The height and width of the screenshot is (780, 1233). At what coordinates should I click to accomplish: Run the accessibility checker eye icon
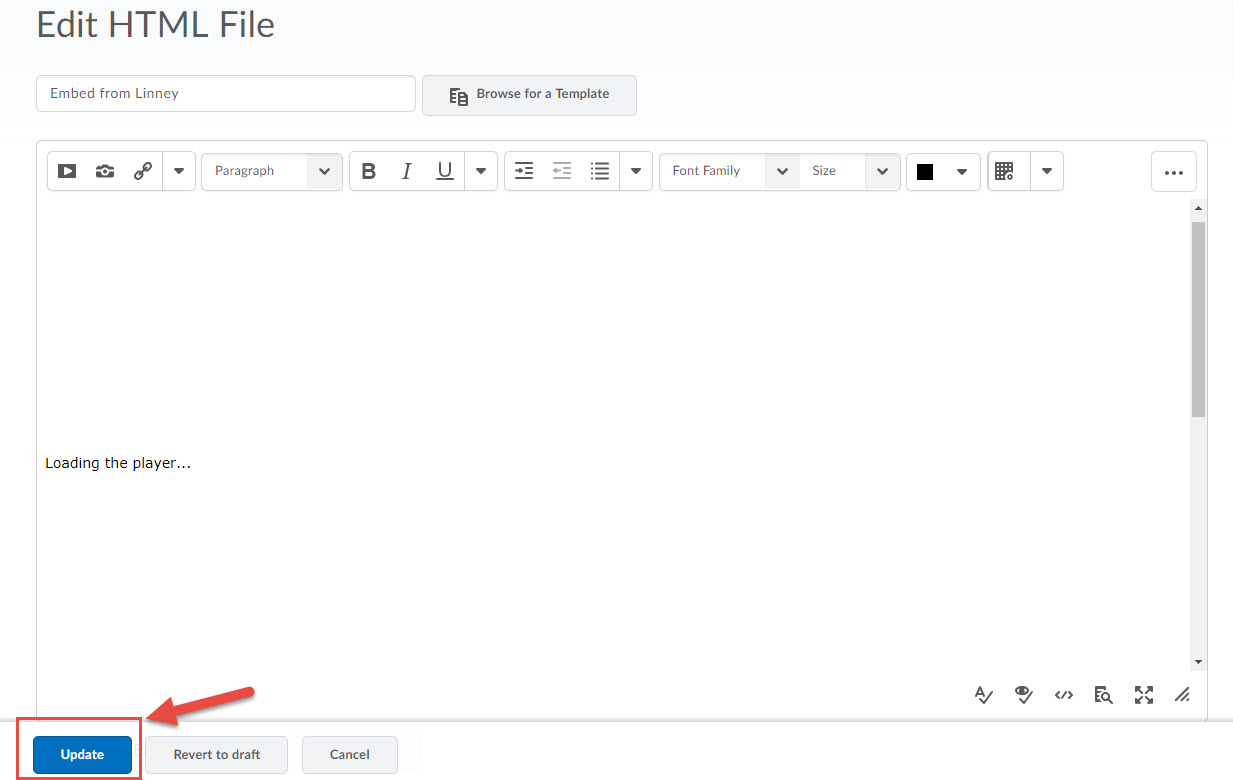pos(1023,695)
